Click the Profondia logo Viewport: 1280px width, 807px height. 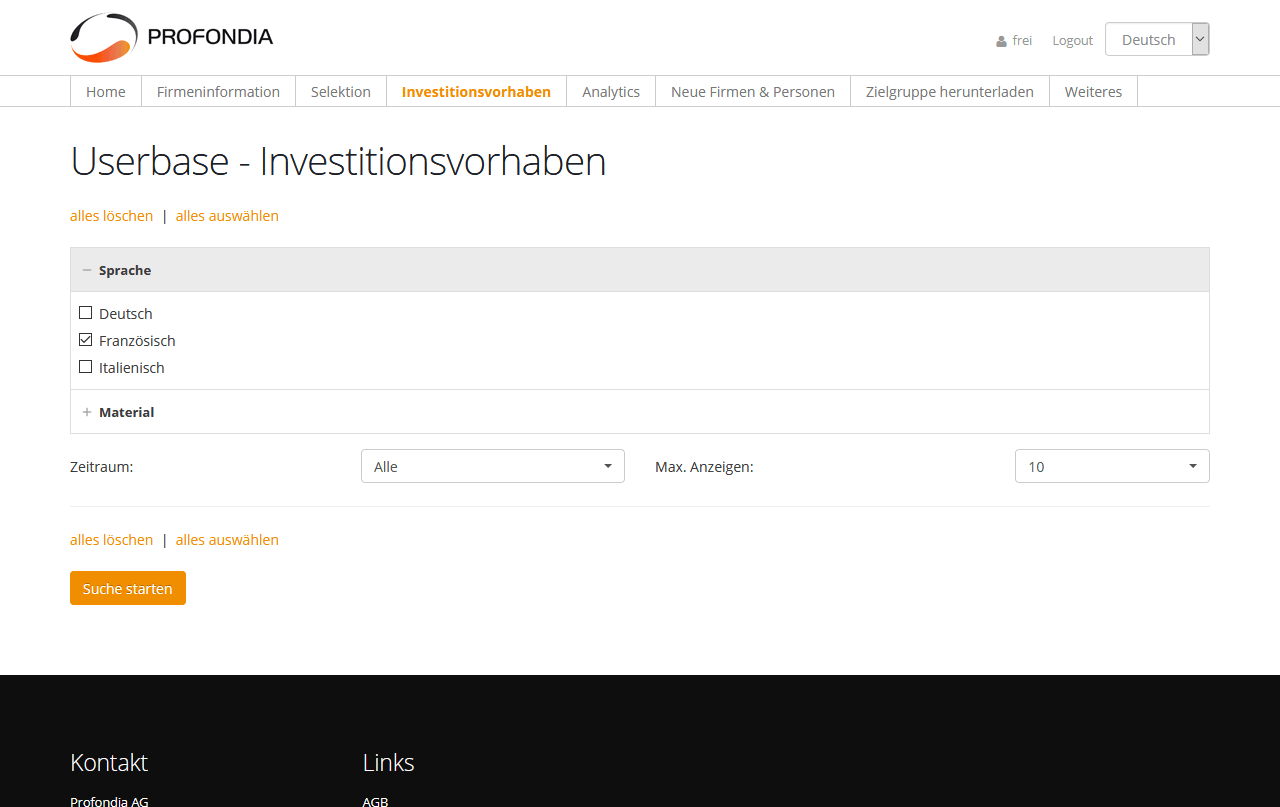(x=171, y=38)
